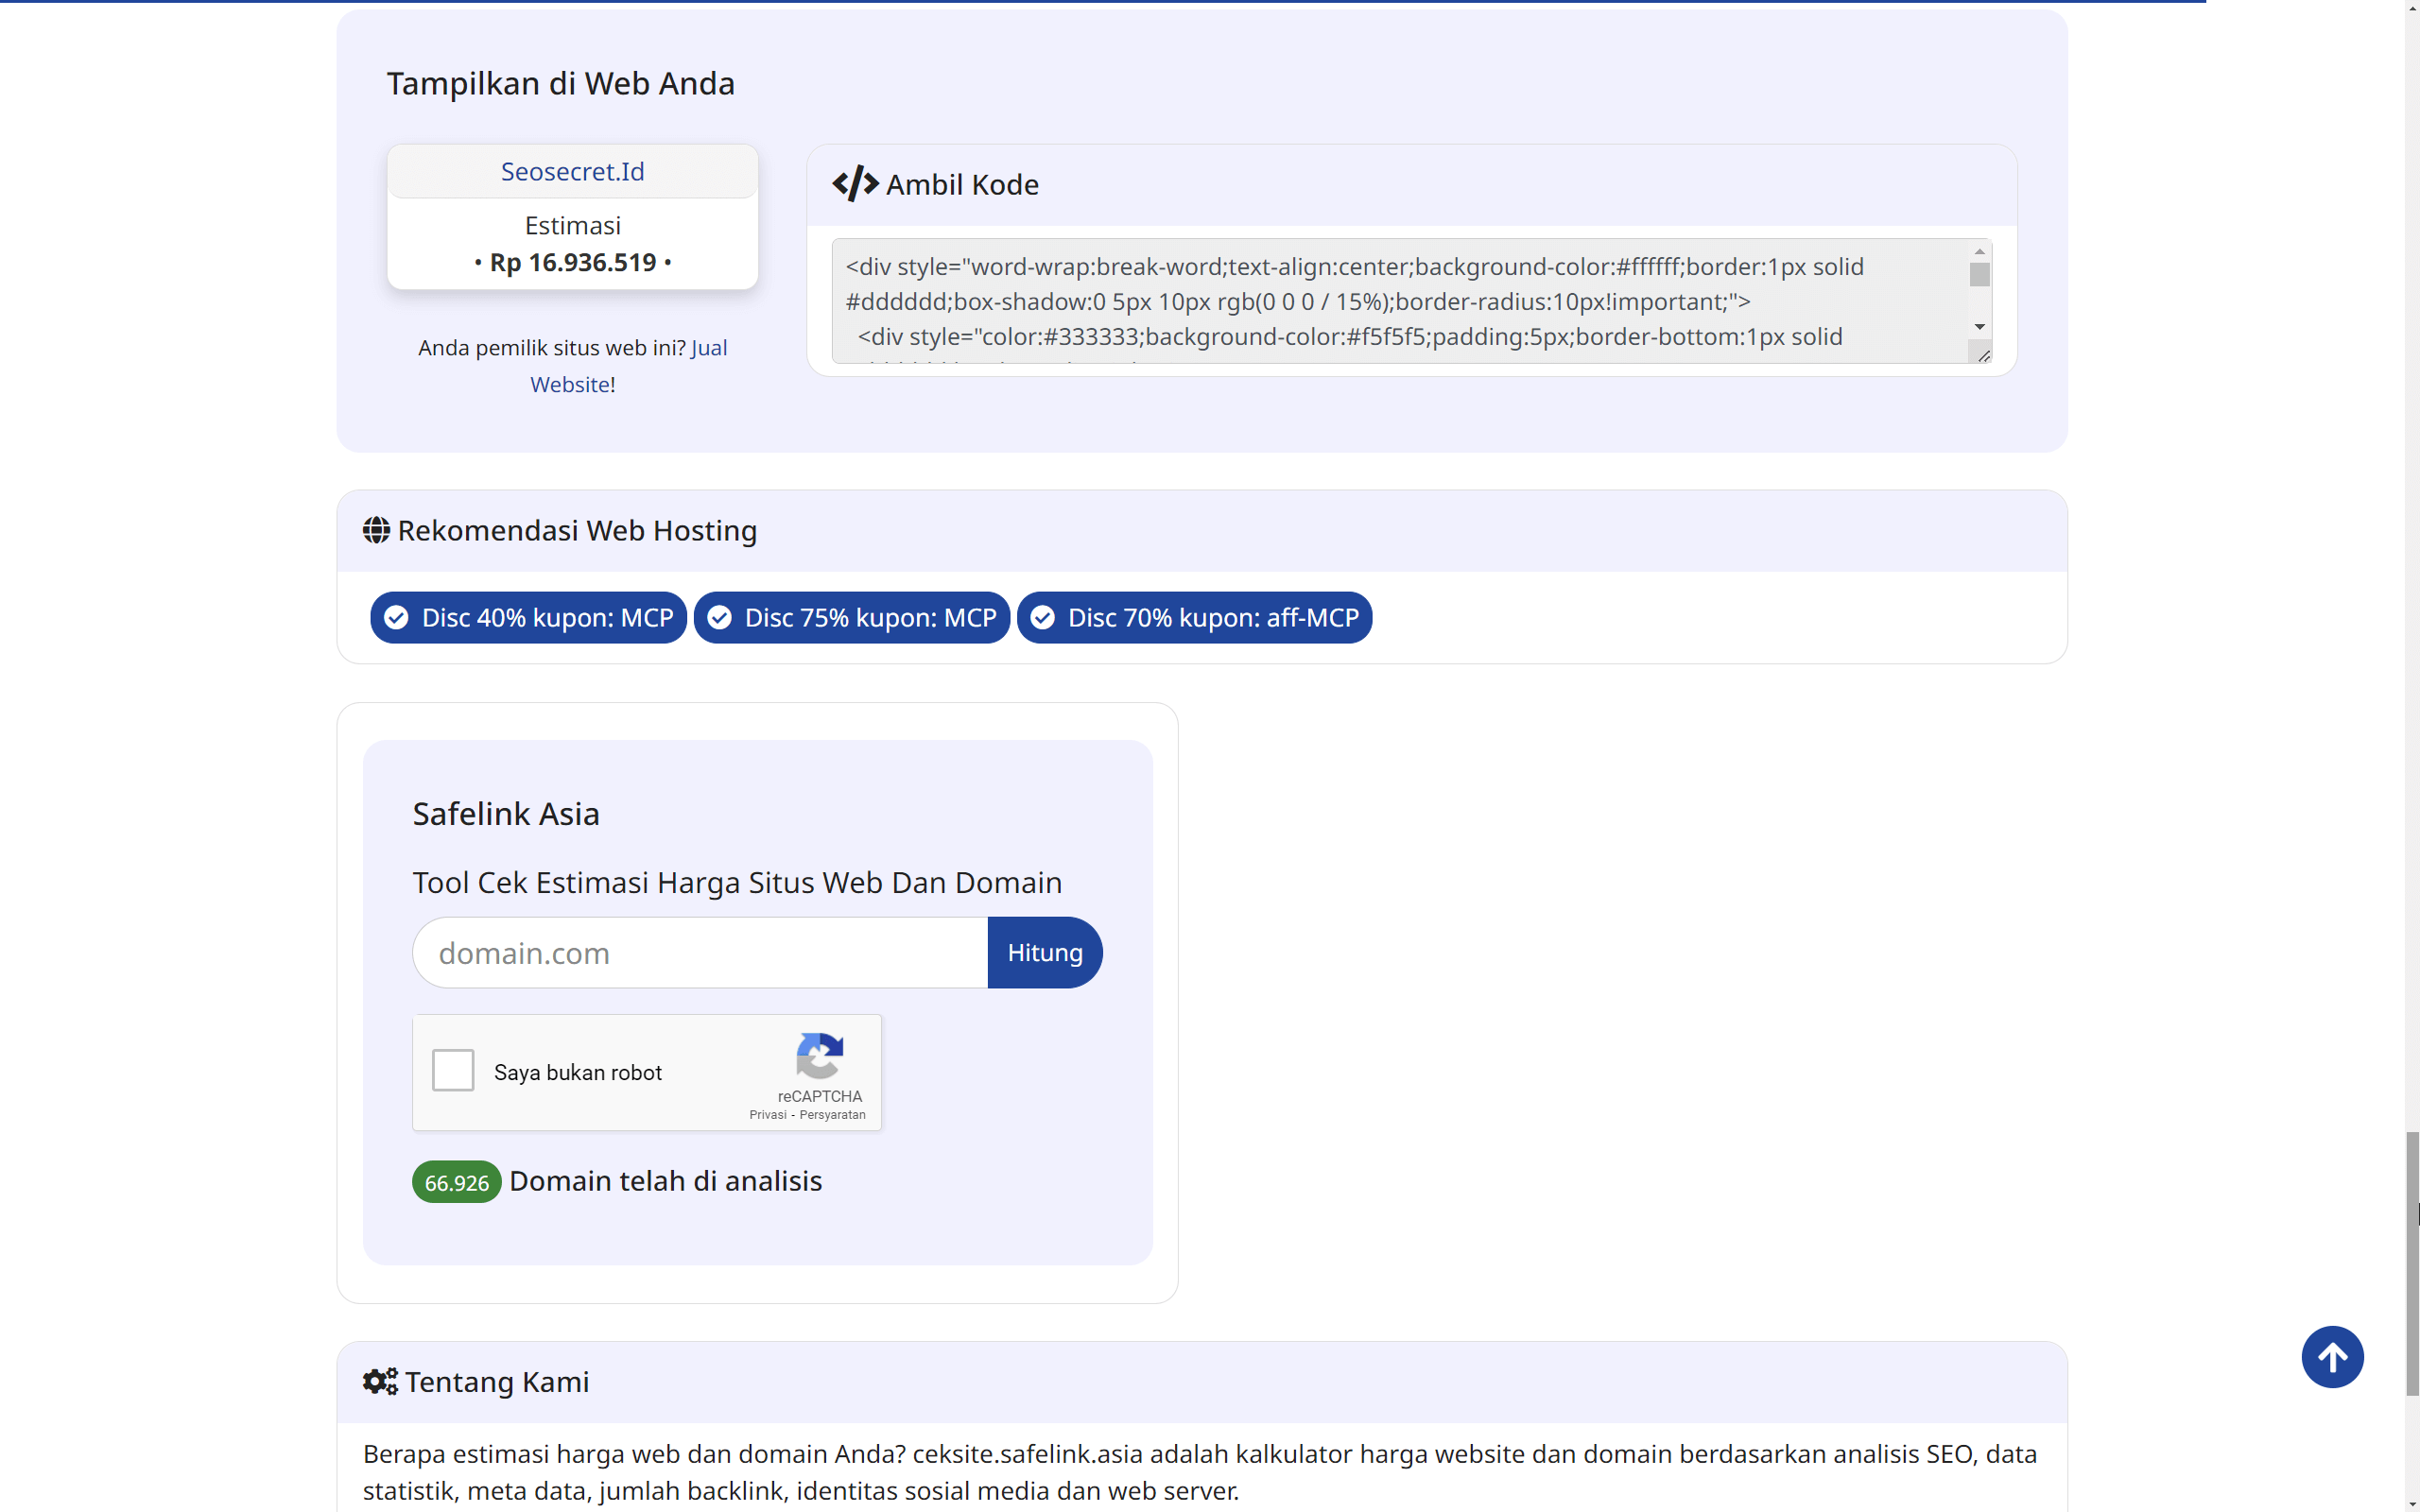Visit the Seosecret.Id link

point(572,171)
